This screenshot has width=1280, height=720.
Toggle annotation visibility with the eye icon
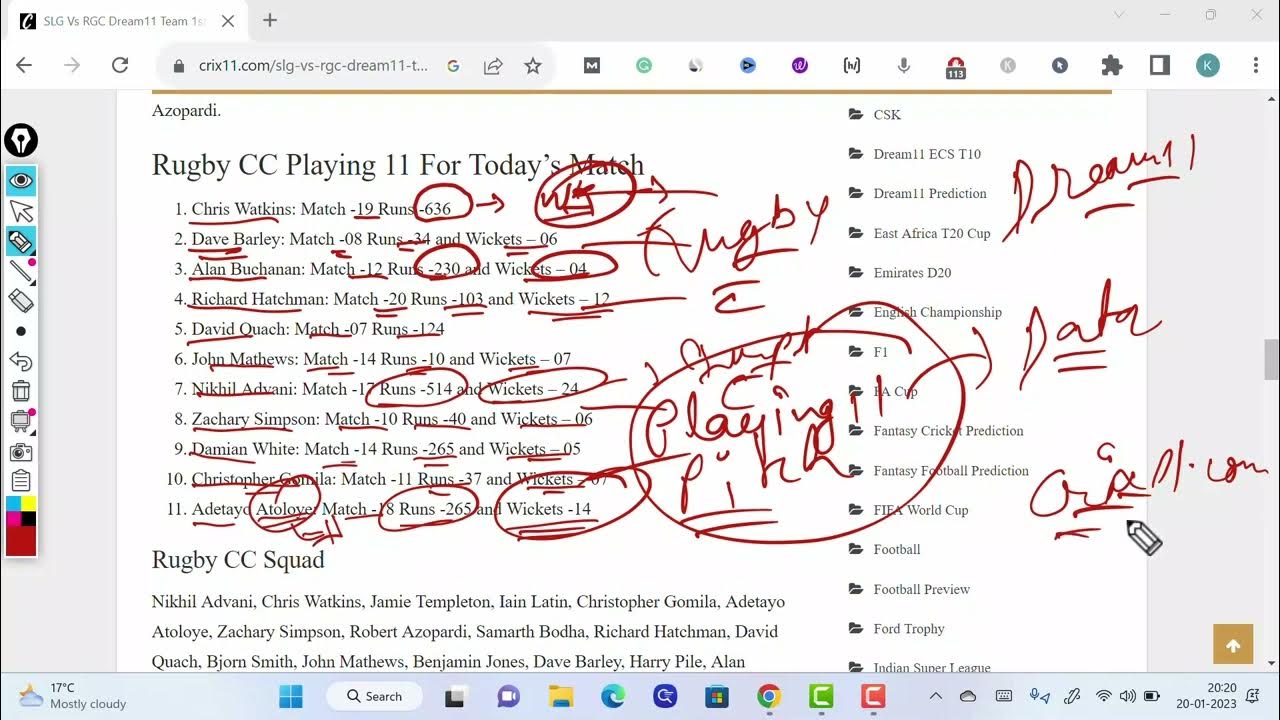[21, 181]
